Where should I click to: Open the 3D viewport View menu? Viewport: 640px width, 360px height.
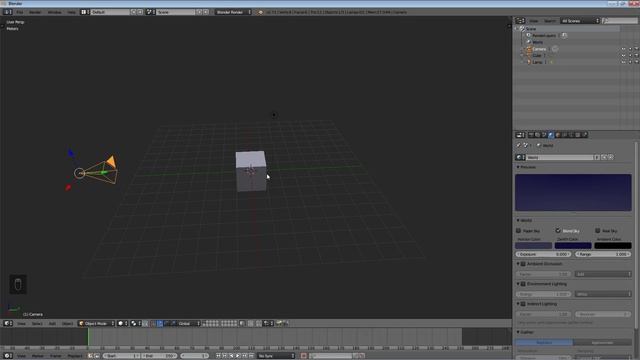[21, 324]
